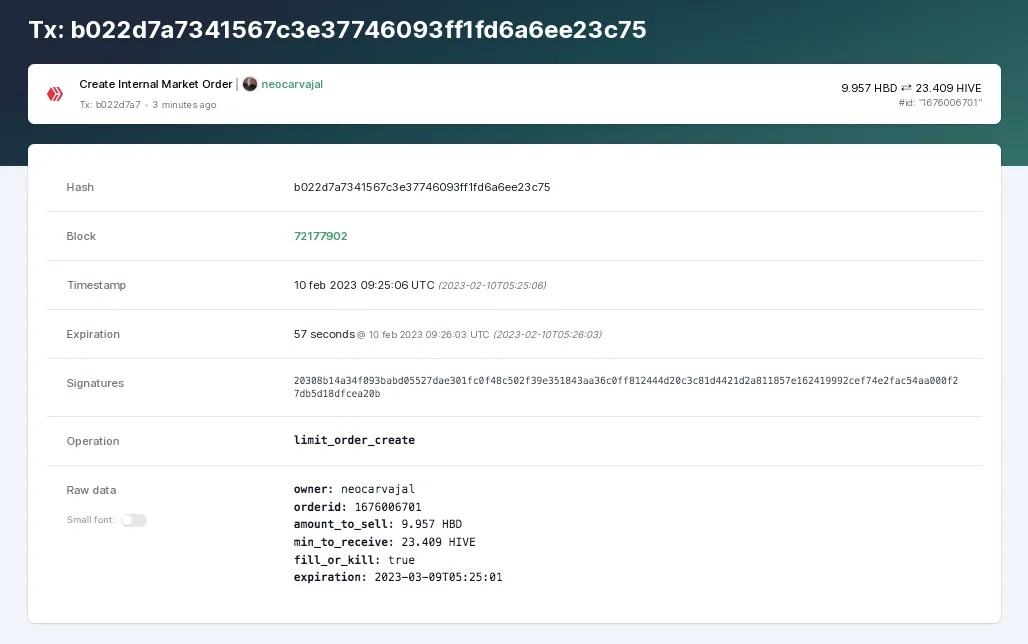Viewport: 1028px width, 644px height.
Task: Click the 'owner: neocarvajal' raw data line
Action: point(354,489)
